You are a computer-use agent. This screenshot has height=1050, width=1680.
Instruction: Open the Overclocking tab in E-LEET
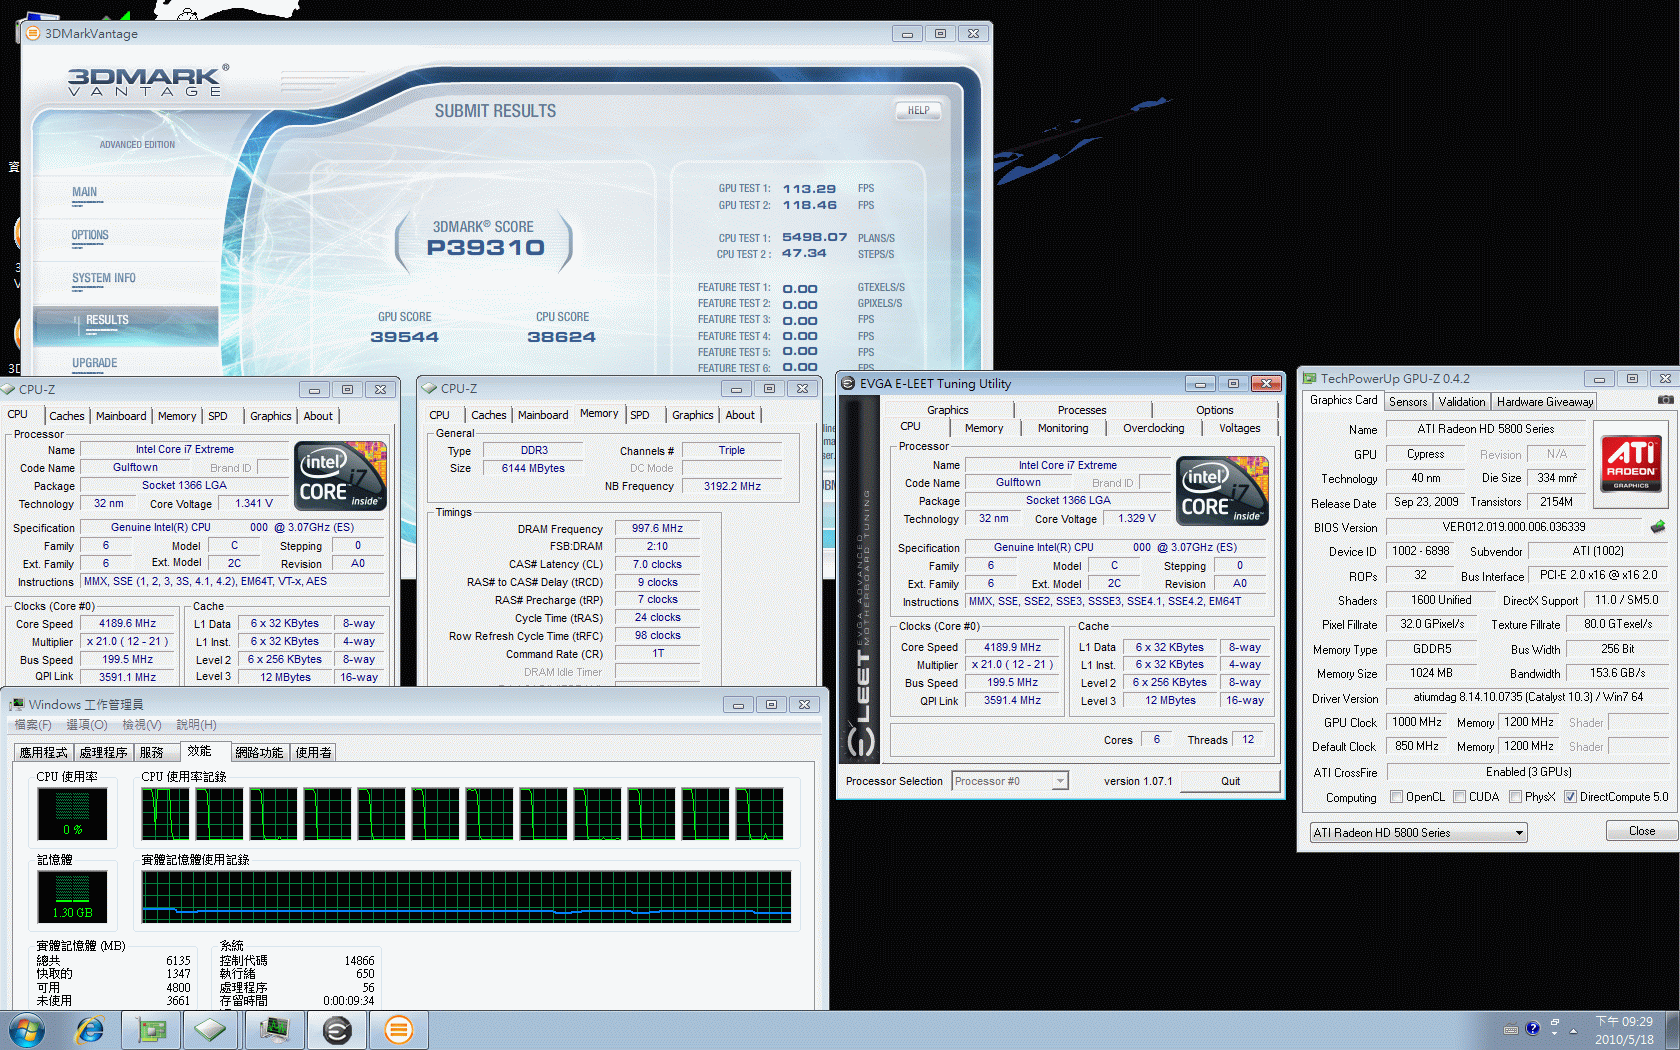[1153, 428]
